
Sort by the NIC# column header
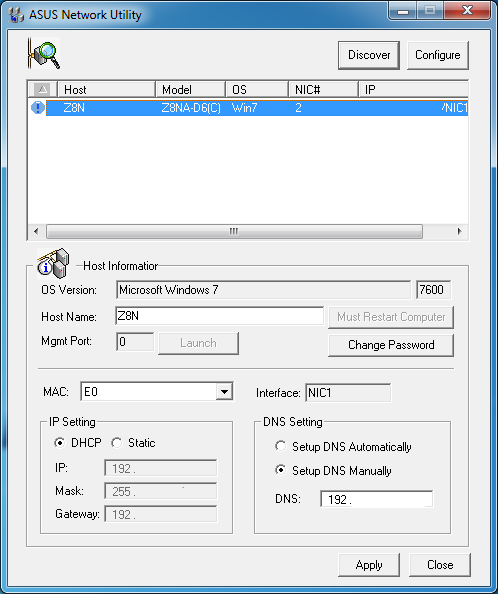point(323,89)
